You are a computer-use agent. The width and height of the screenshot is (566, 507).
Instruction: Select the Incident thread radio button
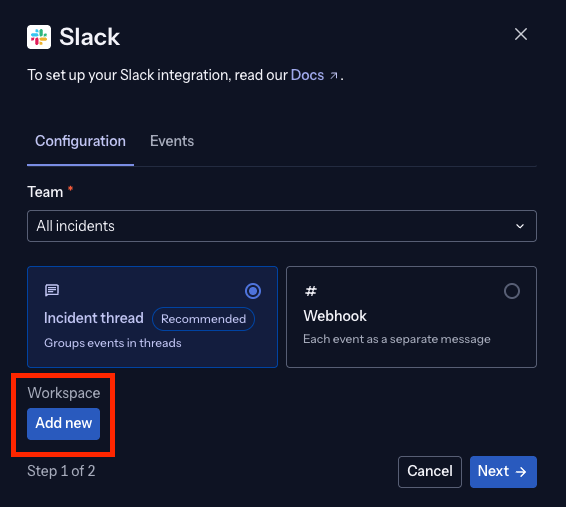pos(253,291)
